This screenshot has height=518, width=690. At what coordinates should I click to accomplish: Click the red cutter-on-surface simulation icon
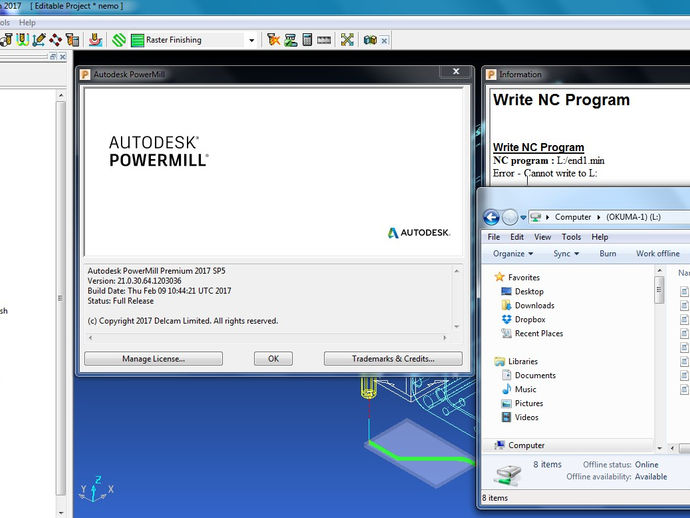point(95,40)
